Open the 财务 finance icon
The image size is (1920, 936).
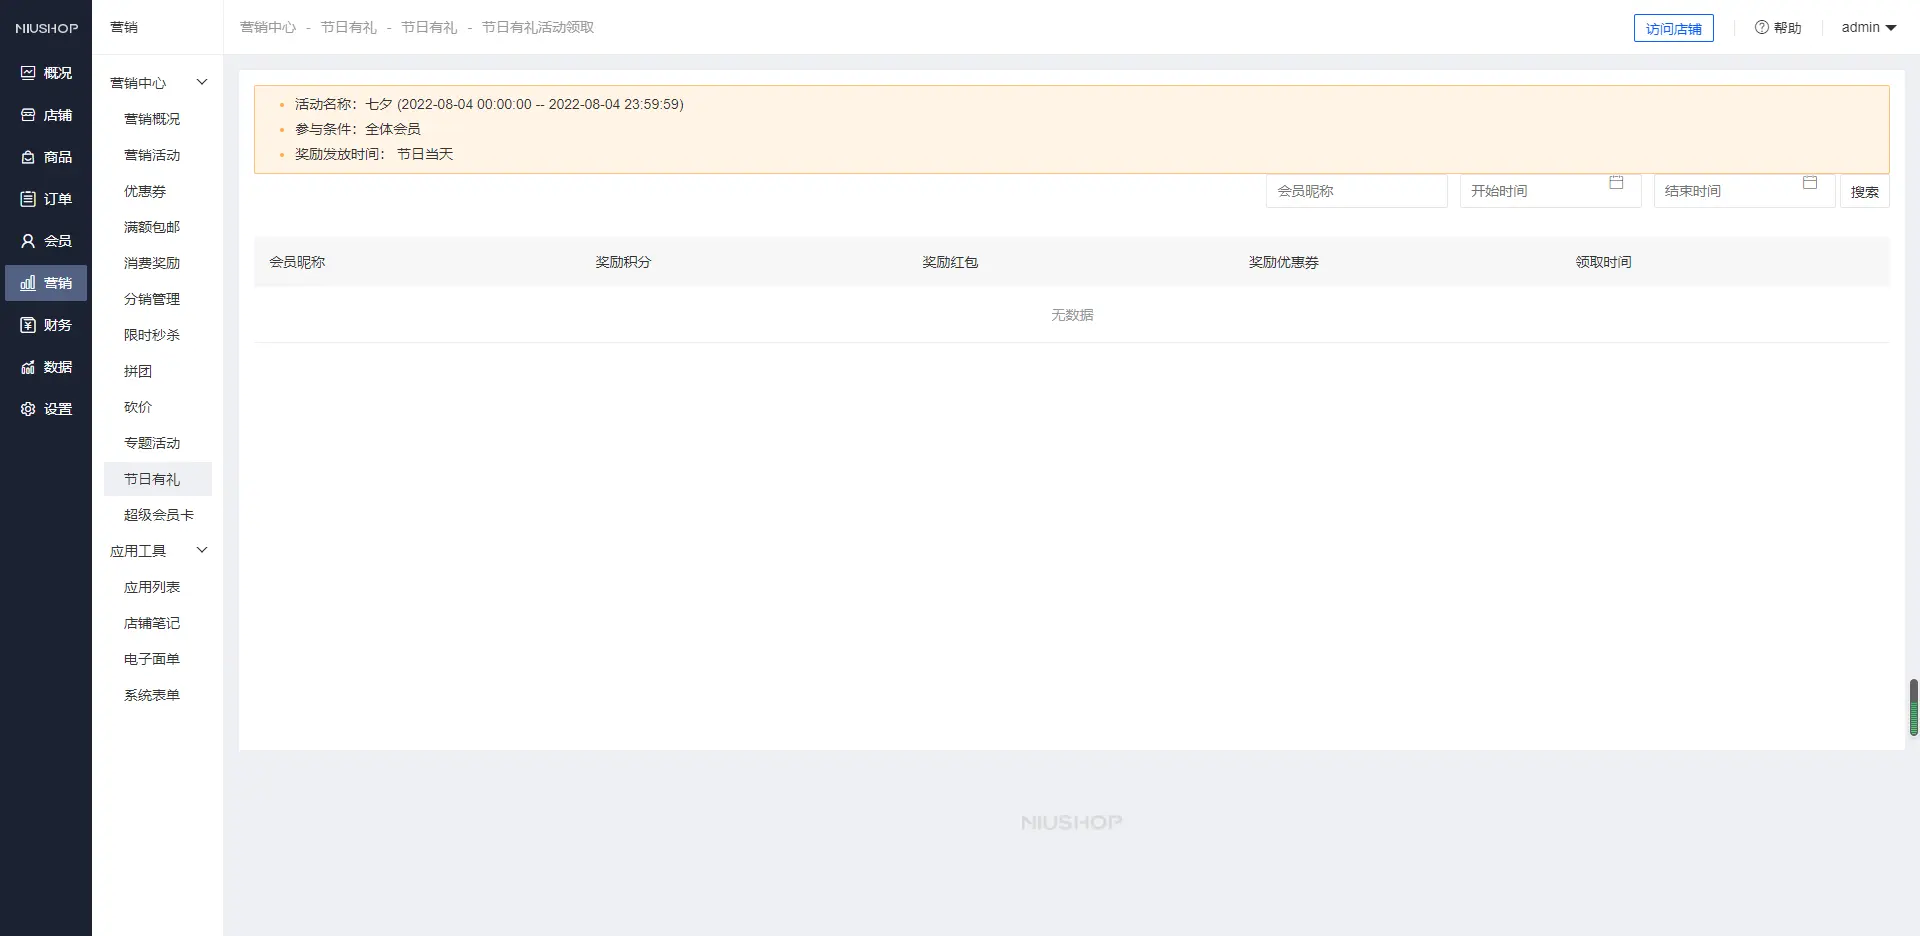(x=28, y=325)
